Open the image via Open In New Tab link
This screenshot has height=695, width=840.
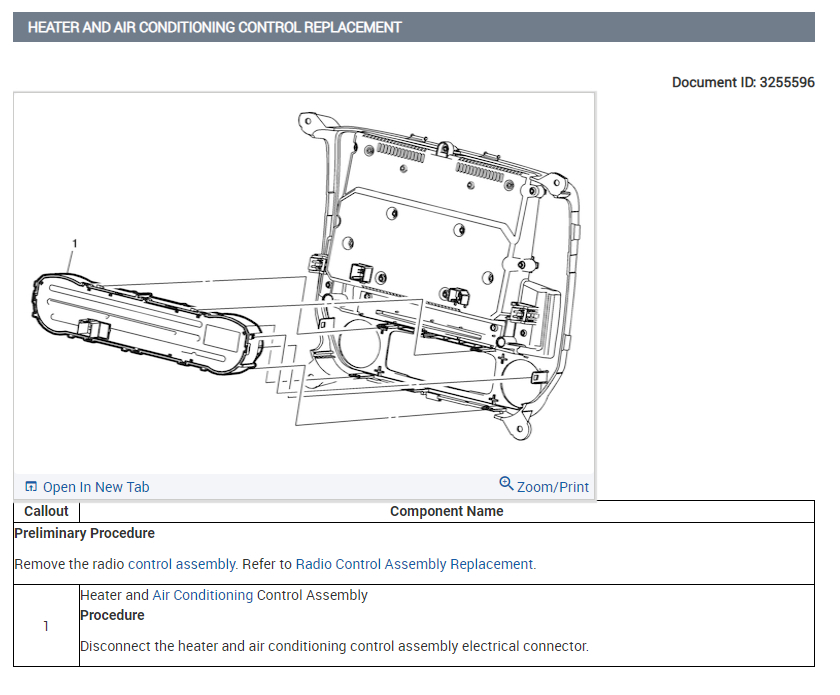[96, 487]
